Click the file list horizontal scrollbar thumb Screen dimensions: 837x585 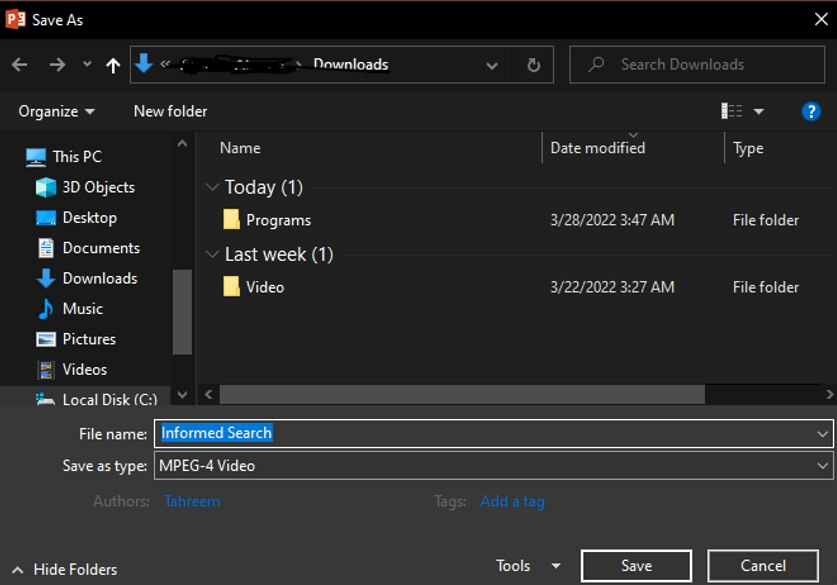pos(462,395)
